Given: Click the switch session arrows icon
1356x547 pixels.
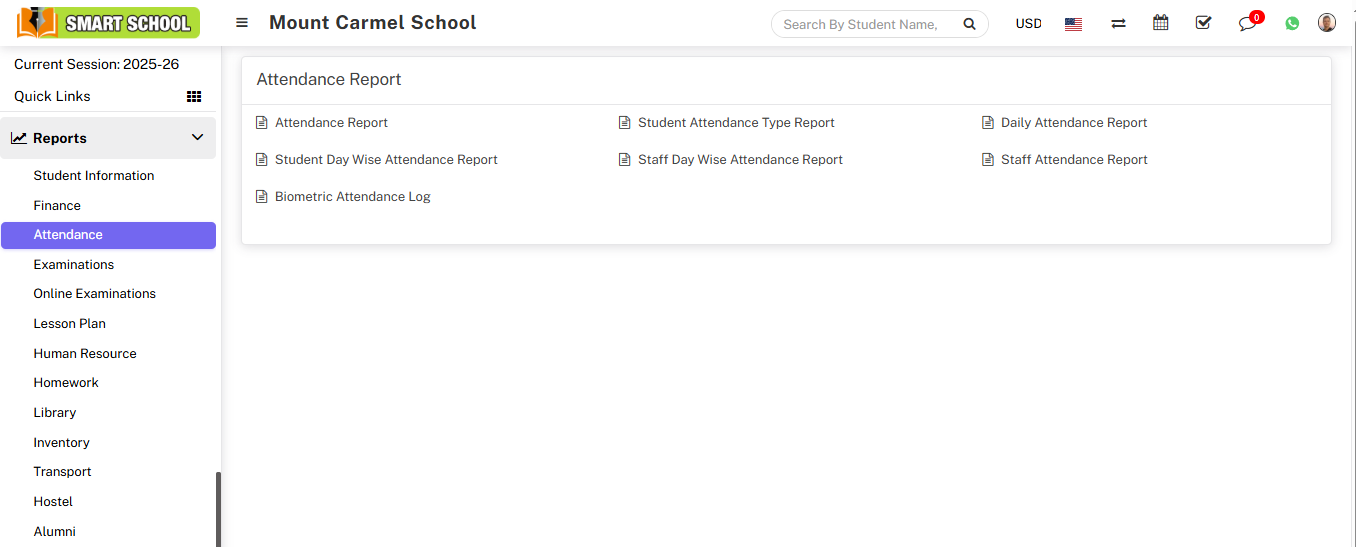Looking at the screenshot, I should click(1118, 23).
